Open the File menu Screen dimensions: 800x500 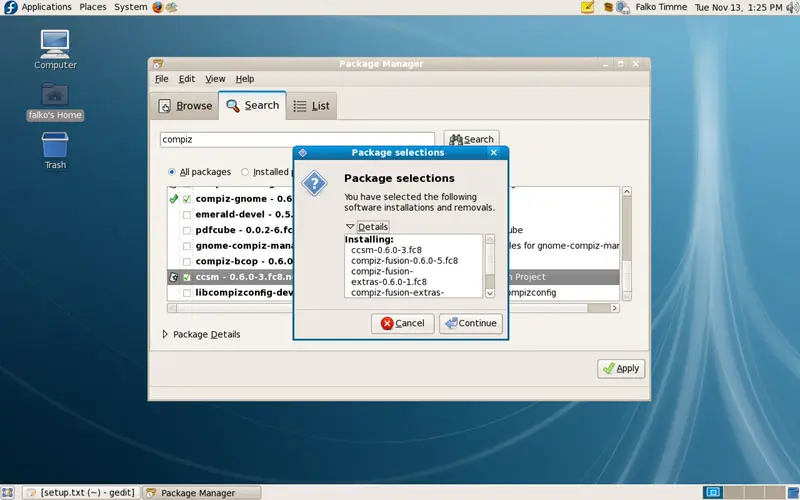(162, 79)
